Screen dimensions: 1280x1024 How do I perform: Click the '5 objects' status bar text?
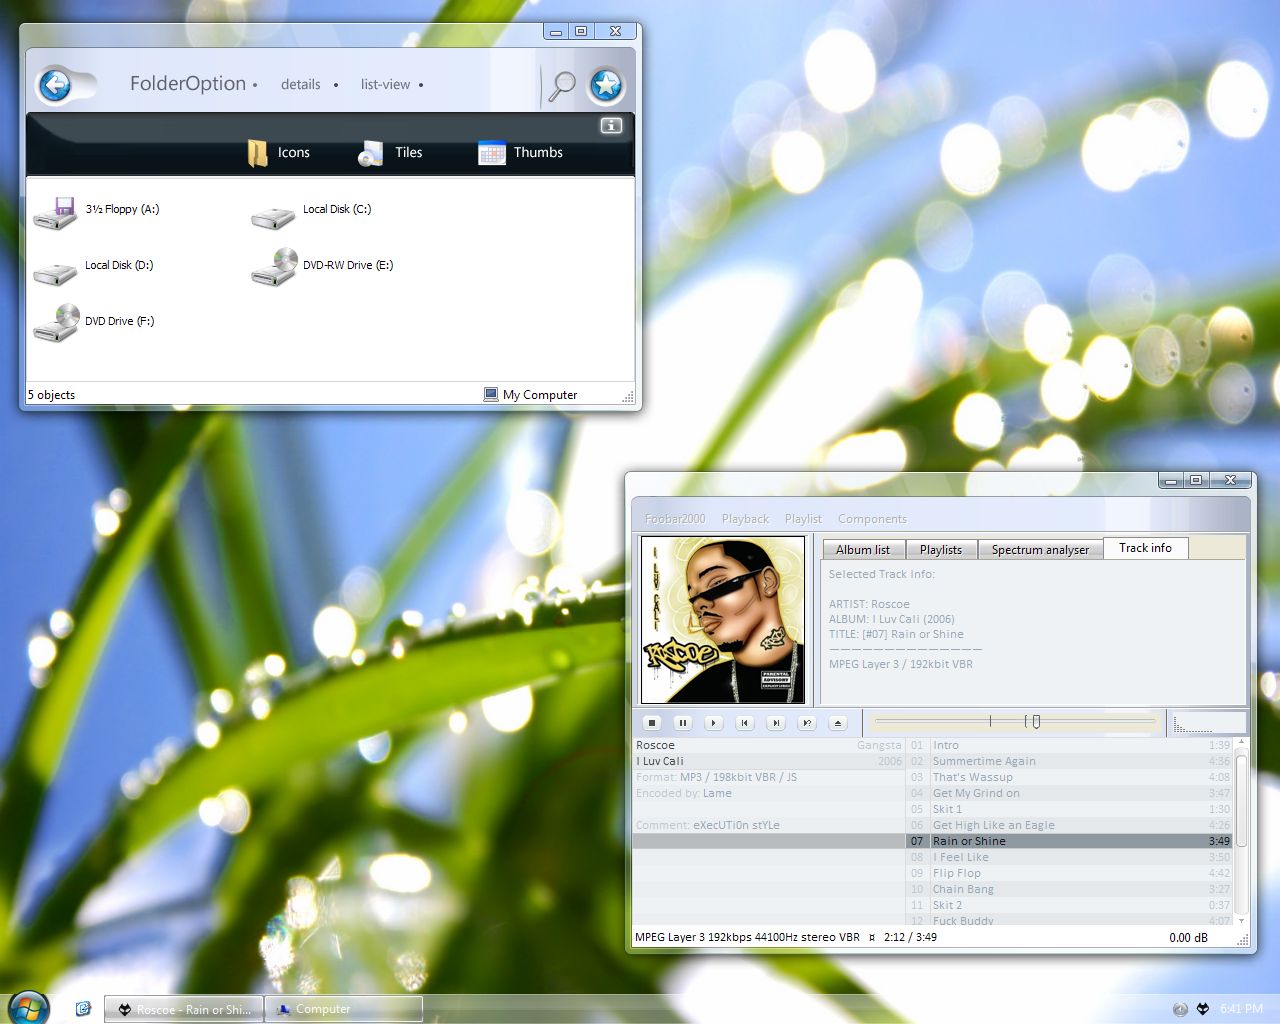pyautogui.click(x=51, y=395)
